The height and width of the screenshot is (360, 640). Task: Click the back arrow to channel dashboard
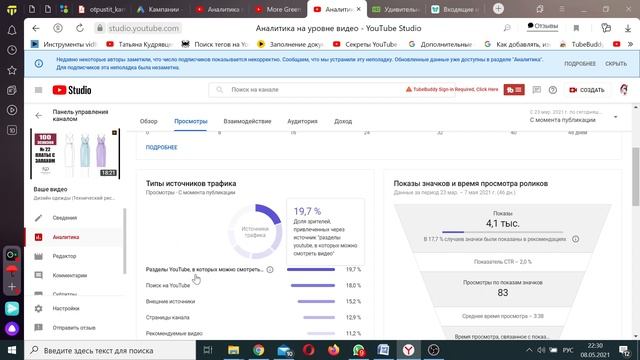[39, 116]
